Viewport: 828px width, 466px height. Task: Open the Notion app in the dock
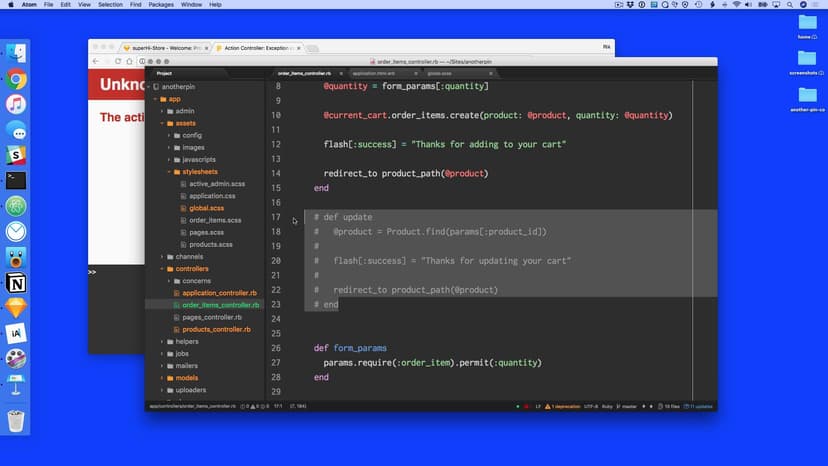click(16, 283)
